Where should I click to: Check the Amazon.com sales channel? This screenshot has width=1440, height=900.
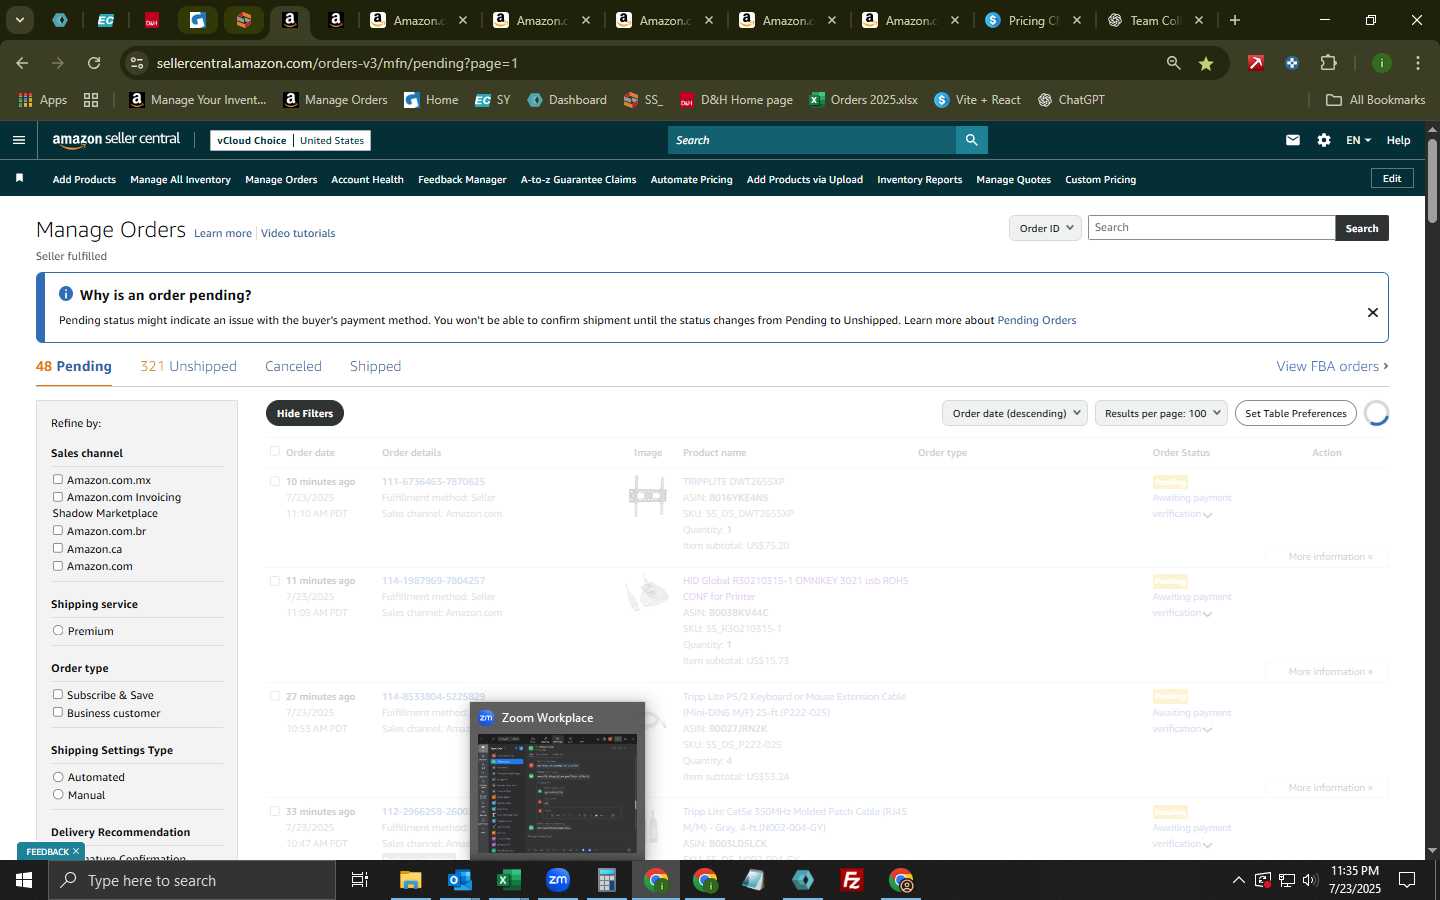click(58, 565)
